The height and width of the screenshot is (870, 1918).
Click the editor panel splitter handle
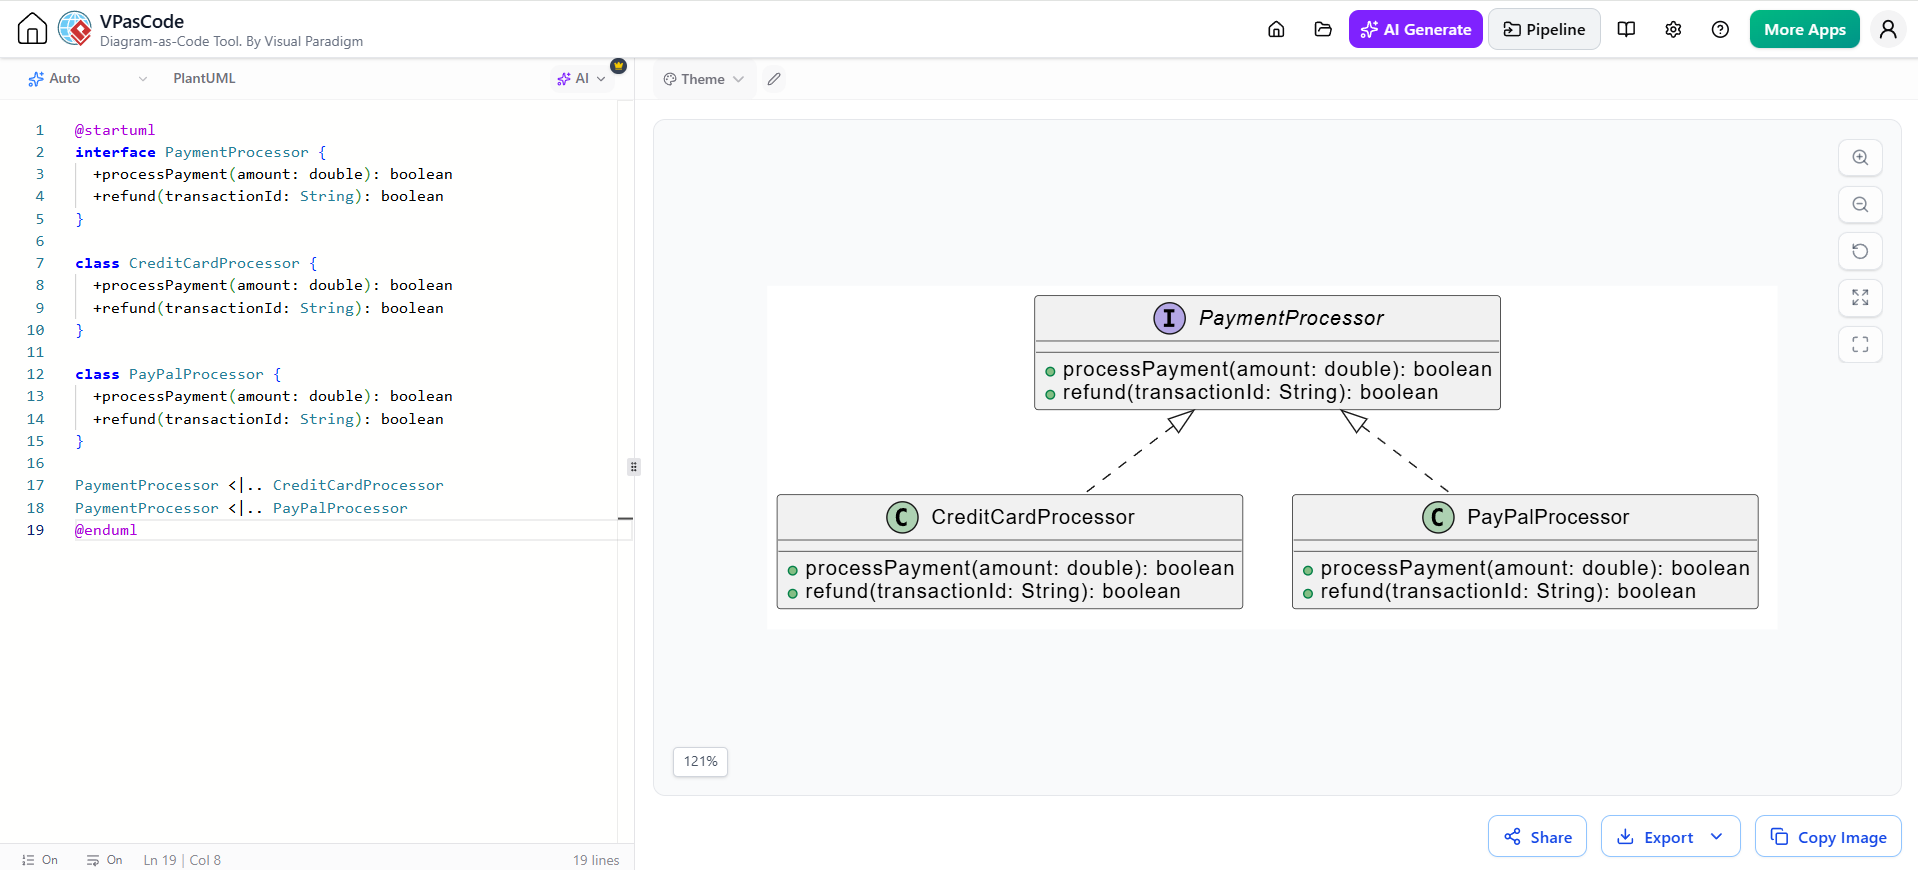coord(633,466)
